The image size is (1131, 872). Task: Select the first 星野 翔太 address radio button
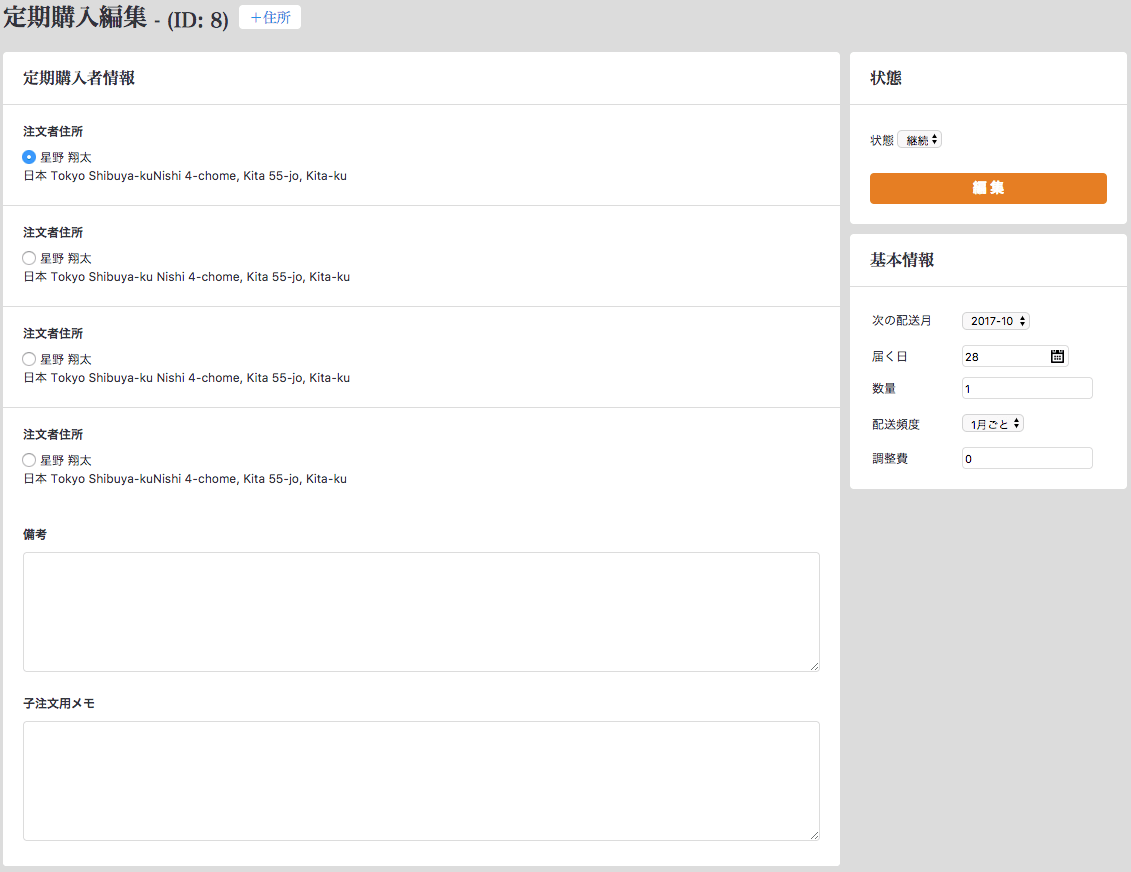point(29,157)
